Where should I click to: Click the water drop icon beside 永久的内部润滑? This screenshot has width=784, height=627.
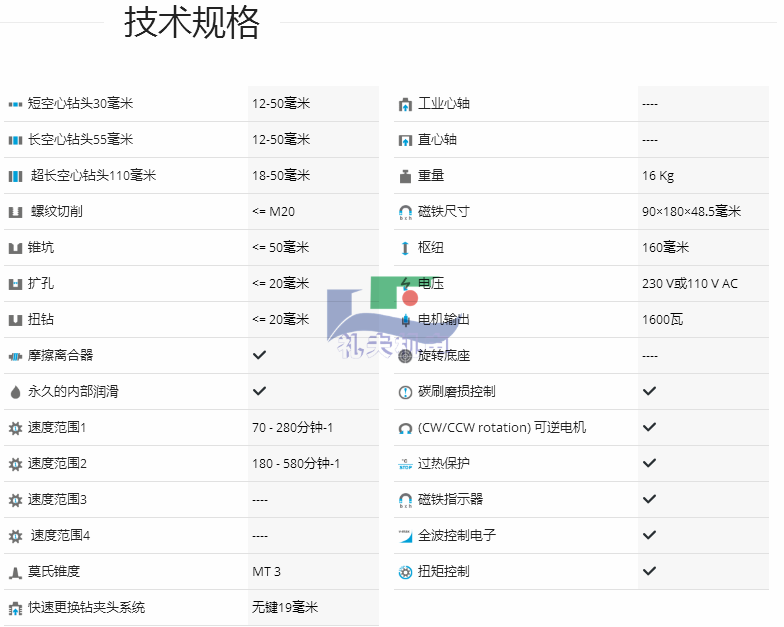click(15, 392)
